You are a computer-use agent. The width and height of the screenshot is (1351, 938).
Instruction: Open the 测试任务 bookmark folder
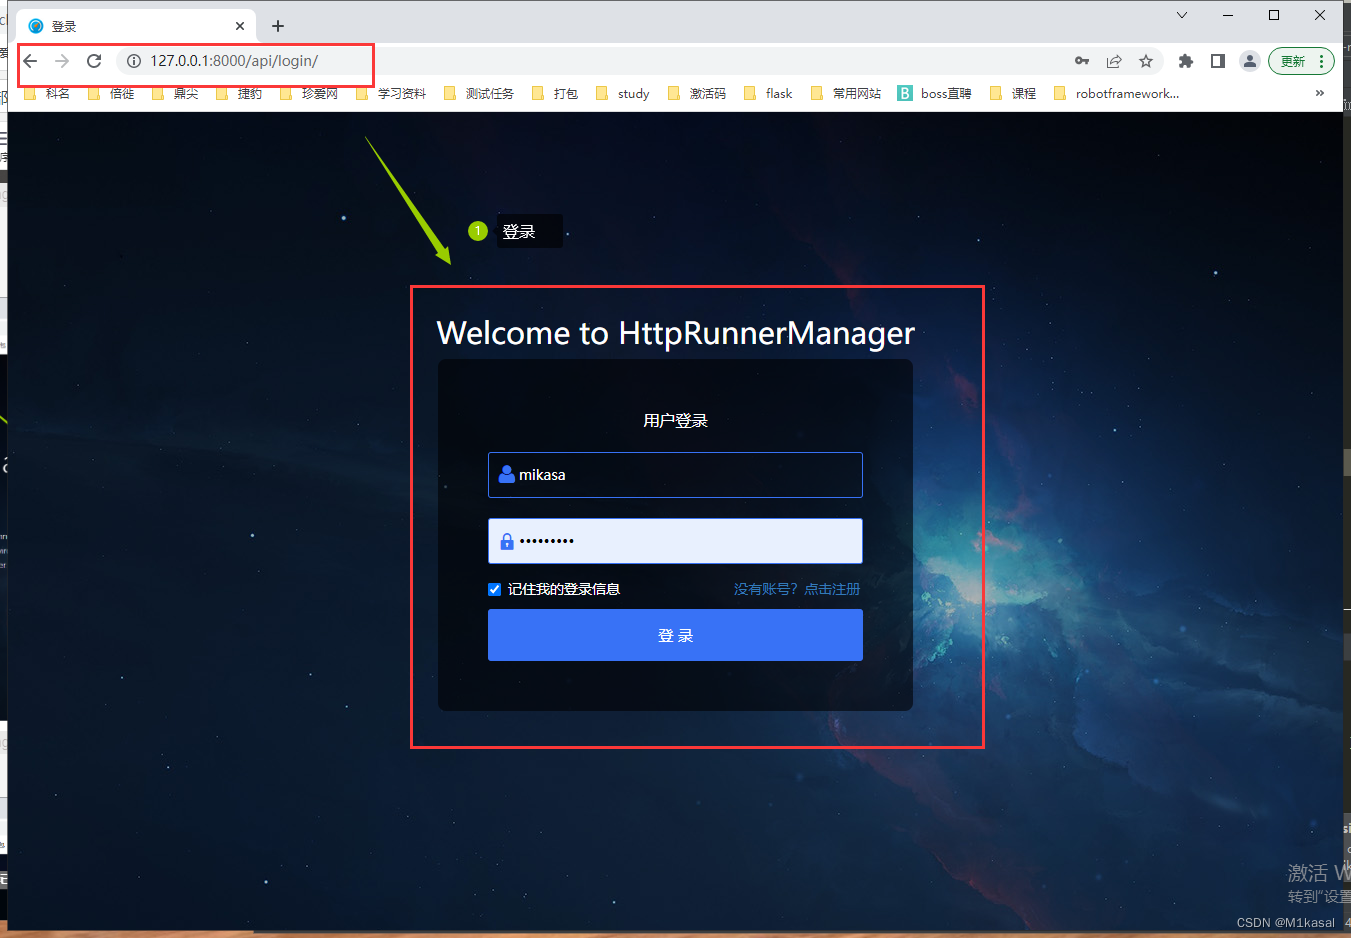point(479,93)
